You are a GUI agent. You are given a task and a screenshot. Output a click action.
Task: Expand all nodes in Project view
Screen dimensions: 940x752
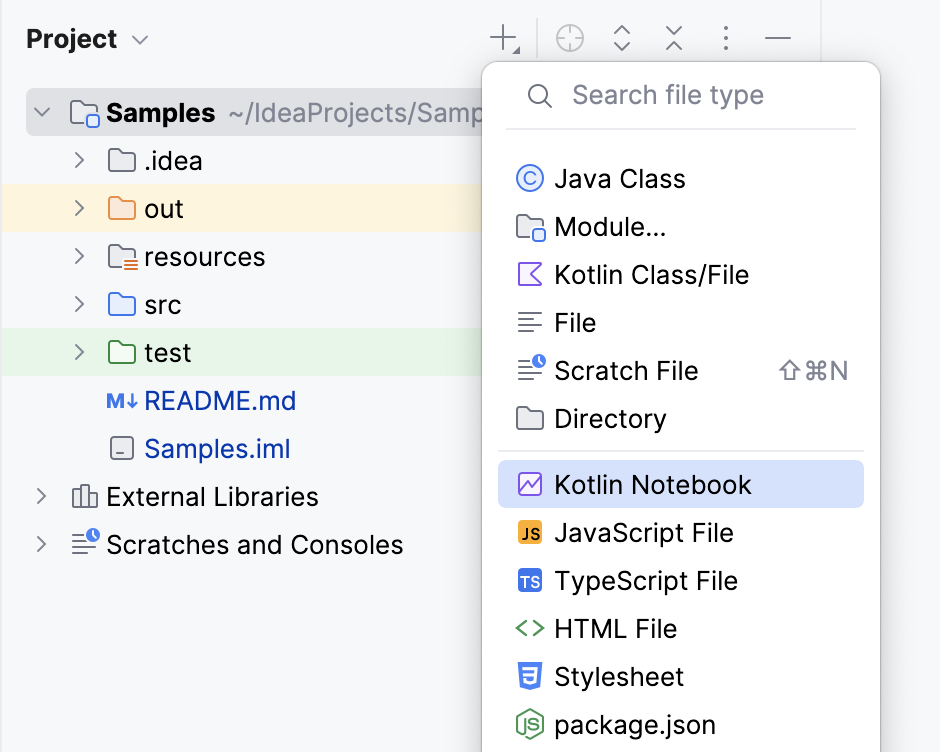pos(621,38)
